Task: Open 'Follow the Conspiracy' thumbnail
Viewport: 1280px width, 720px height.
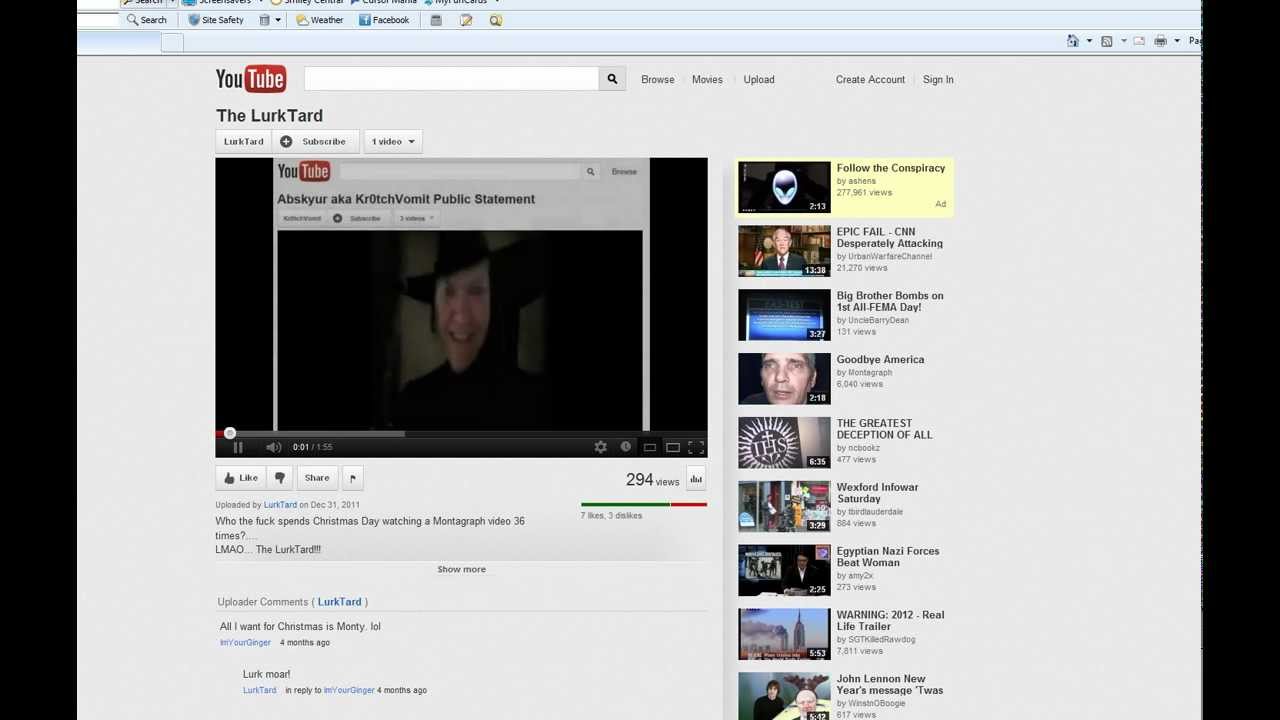Action: click(784, 187)
